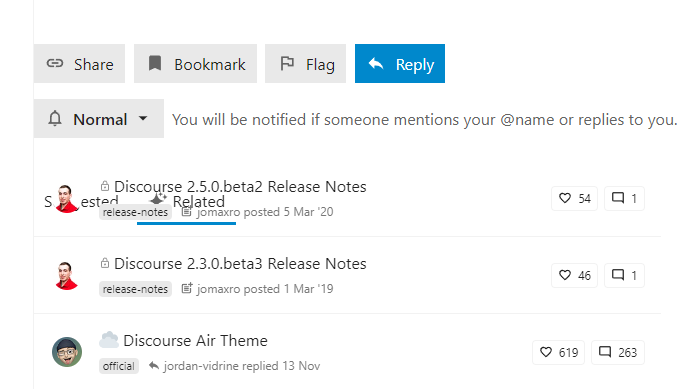The width and height of the screenshot is (700, 389).
Task: Open jomaxro avatar on 2.3.0.beta3 row
Action: [x=67, y=276]
